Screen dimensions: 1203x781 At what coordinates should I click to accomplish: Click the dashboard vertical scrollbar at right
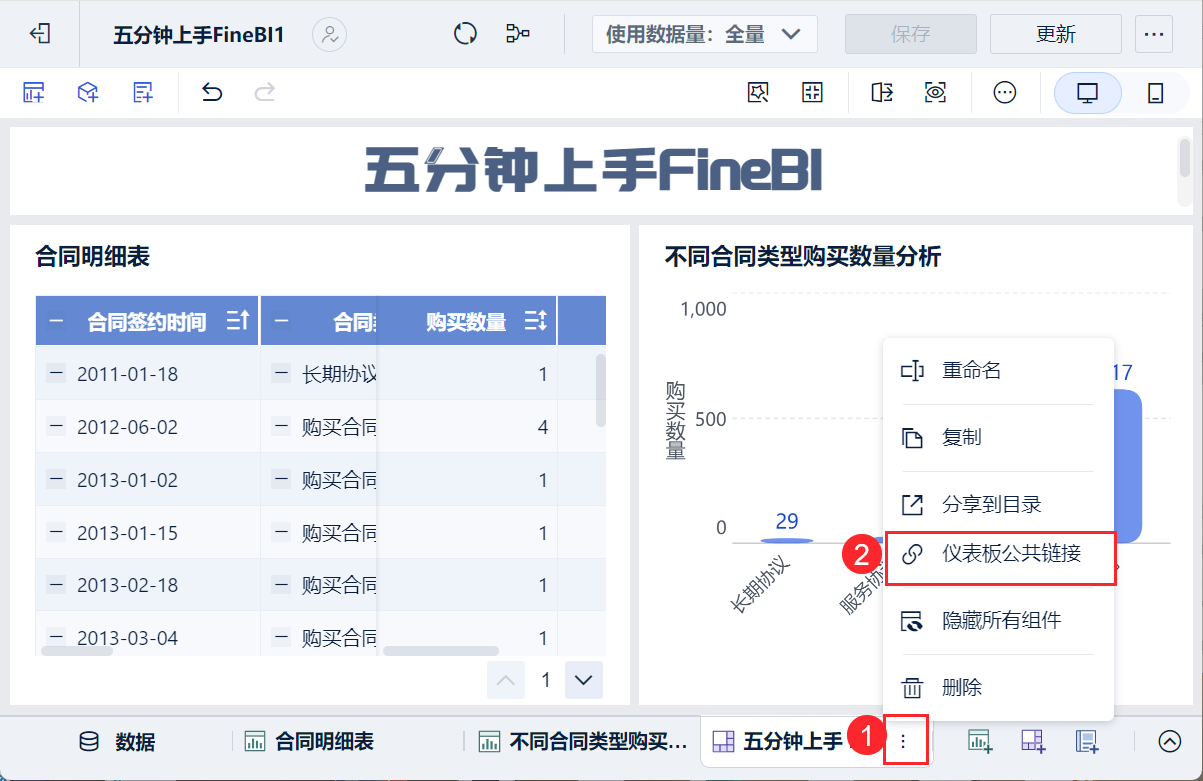pyautogui.click(x=1184, y=157)
